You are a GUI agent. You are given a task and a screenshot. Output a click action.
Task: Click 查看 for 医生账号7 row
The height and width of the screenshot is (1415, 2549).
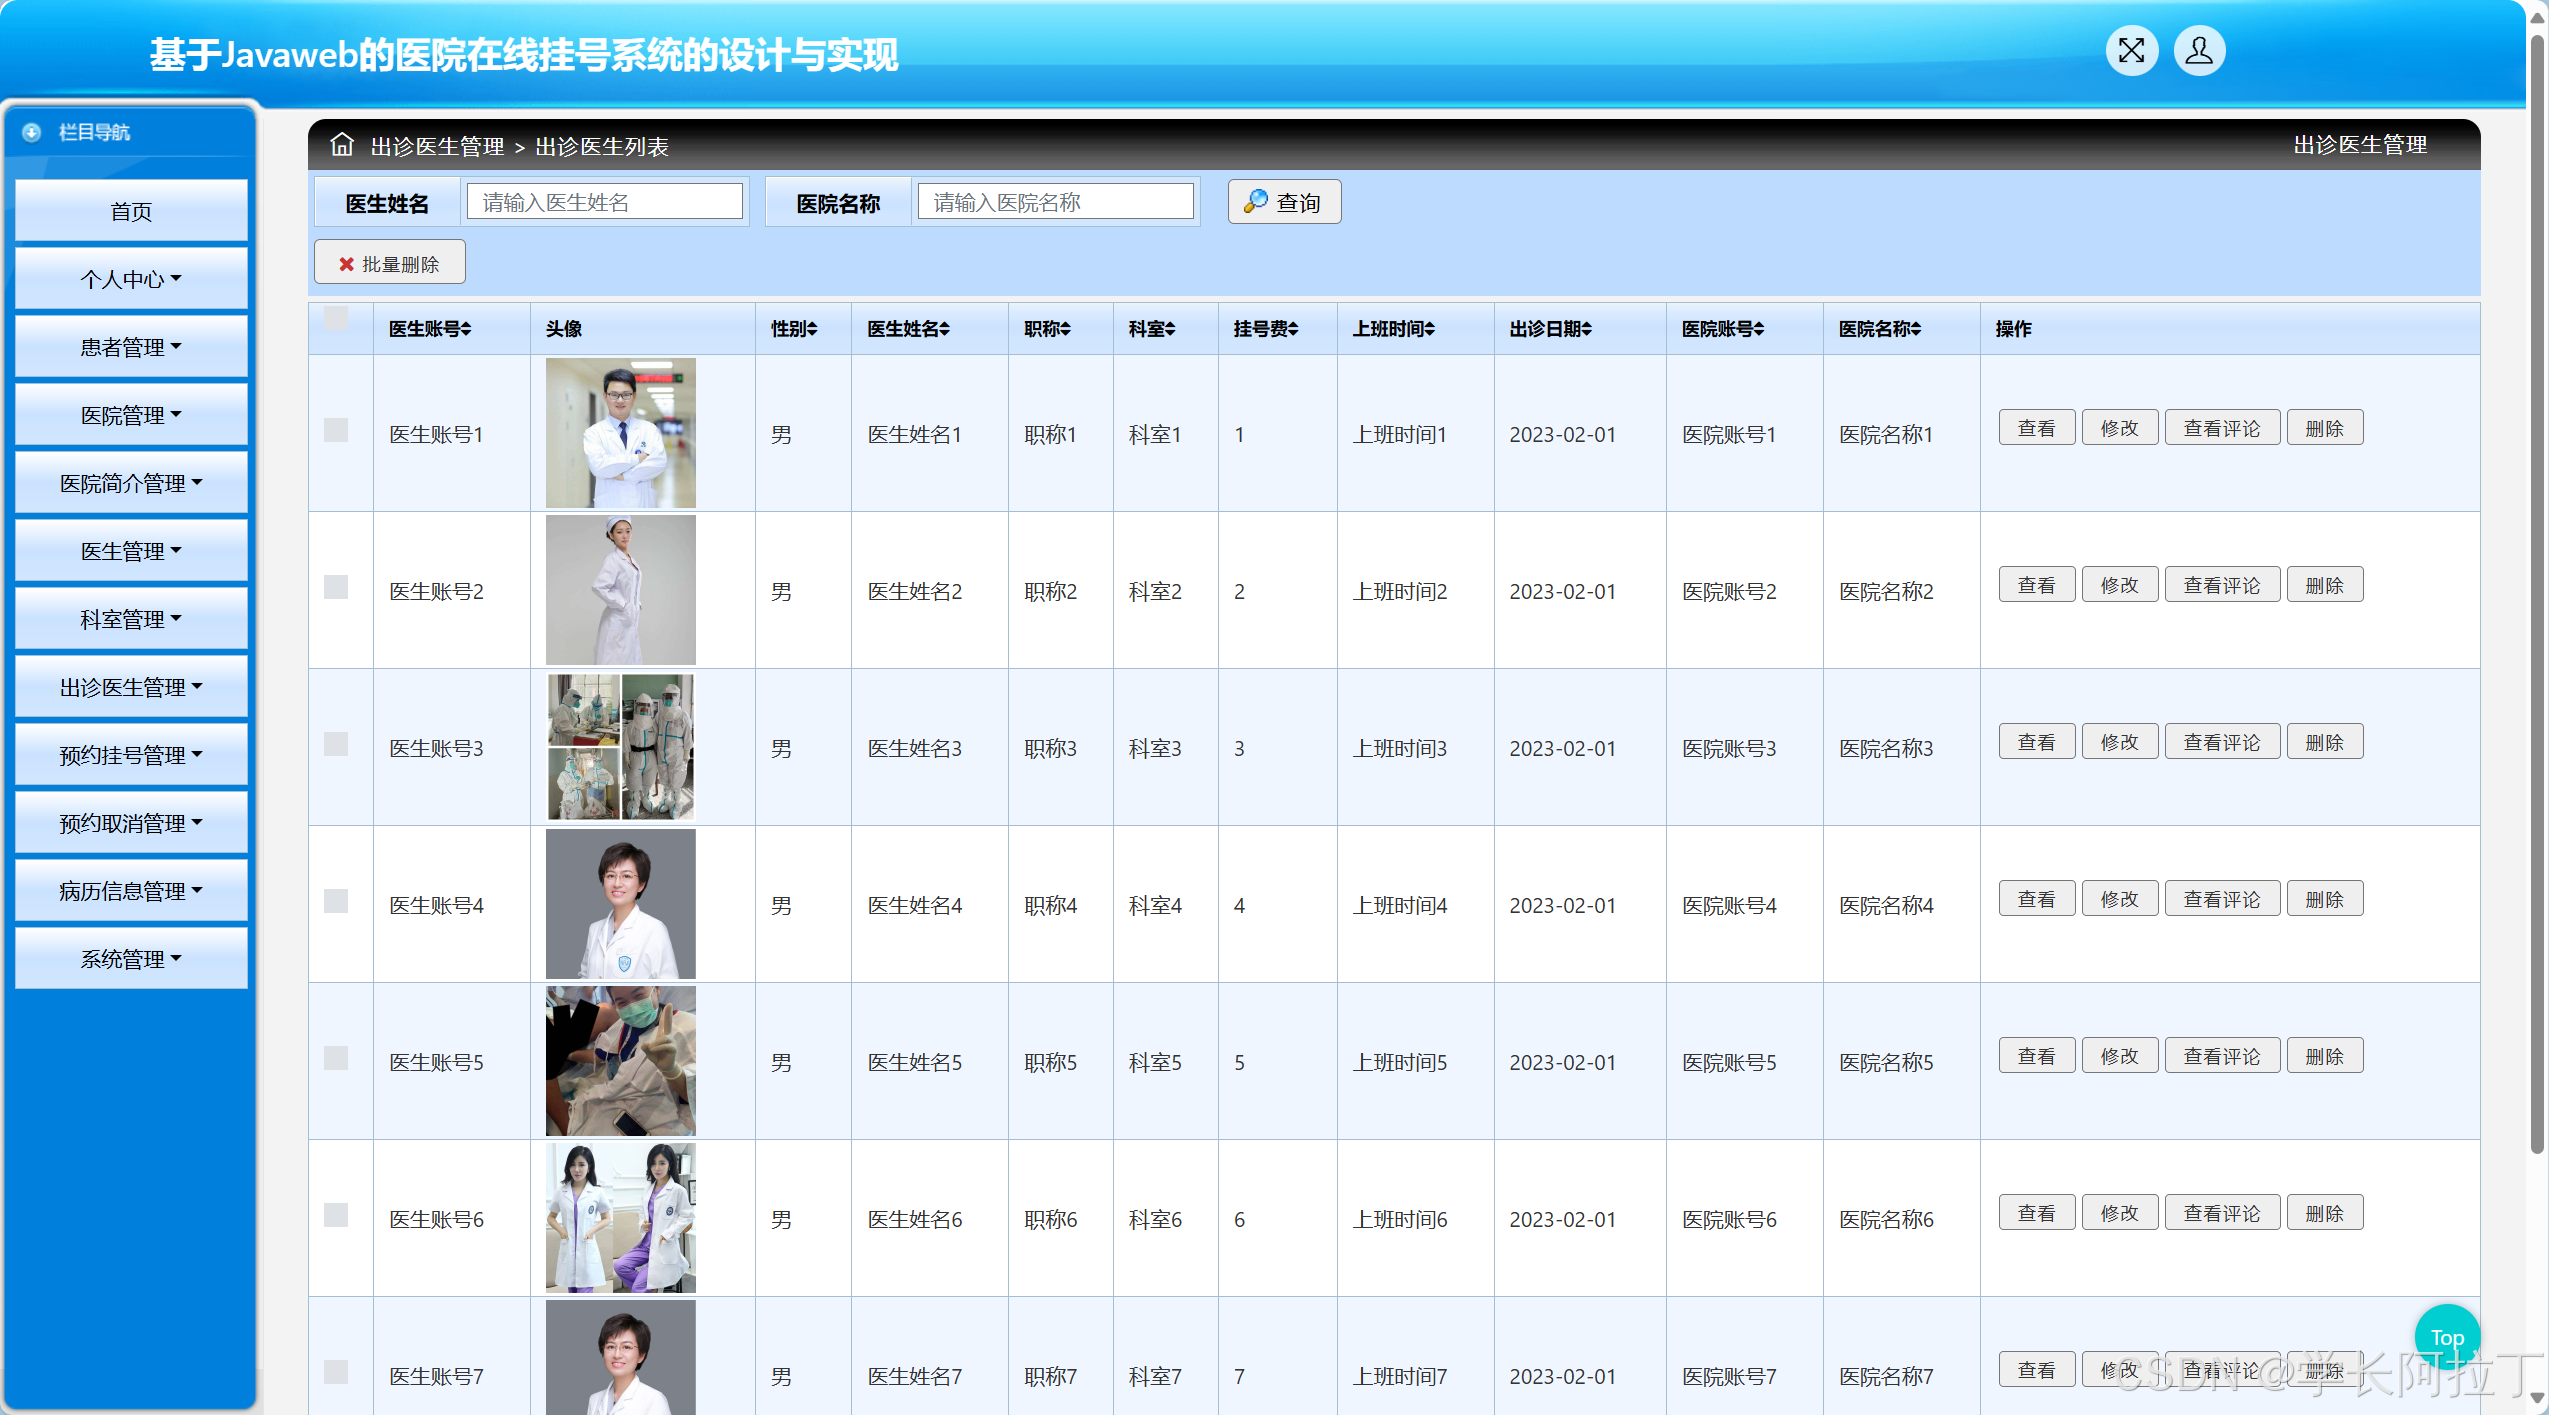(2036, 1370)
